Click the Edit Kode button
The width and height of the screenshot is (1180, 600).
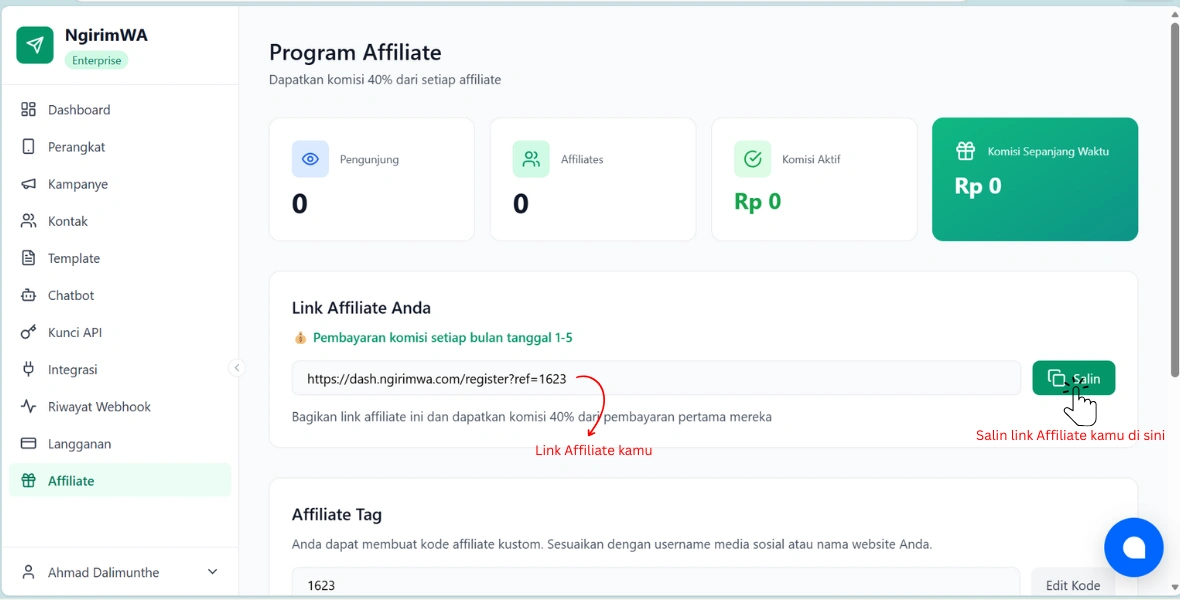tap(1072, 585)
